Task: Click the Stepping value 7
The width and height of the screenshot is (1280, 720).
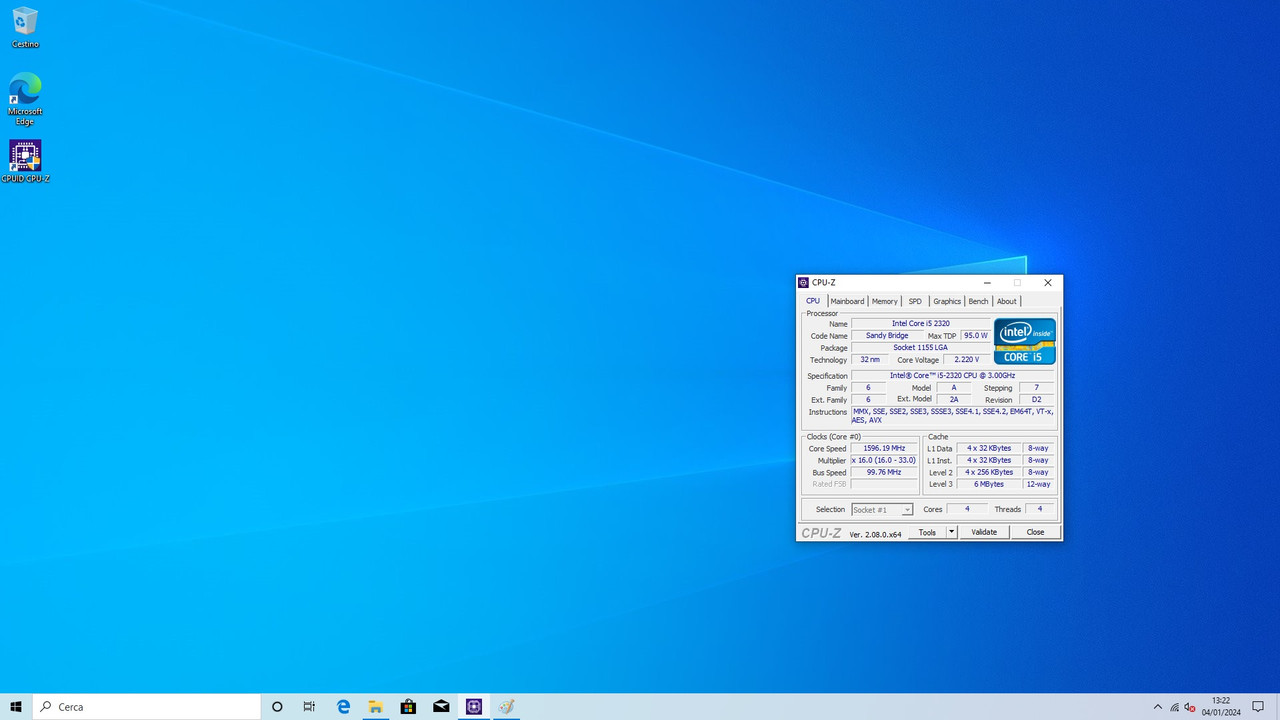Action: point(1036,388)
